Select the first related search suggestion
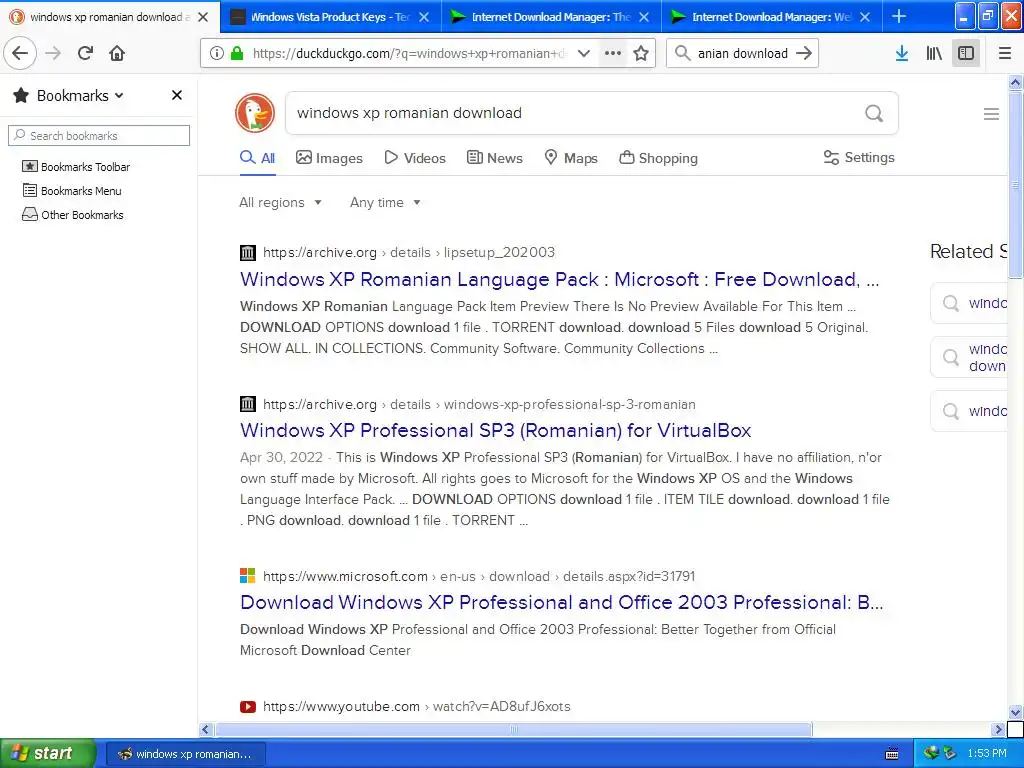This screenshot has width=1024, height=768. 969,303
